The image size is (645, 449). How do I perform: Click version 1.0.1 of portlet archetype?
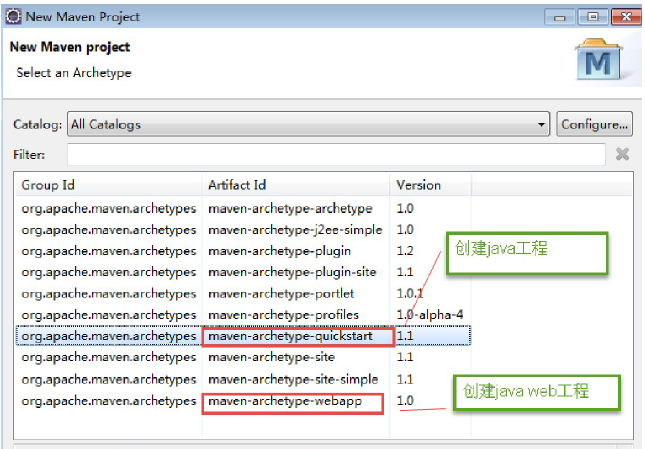tap(410, 294)
